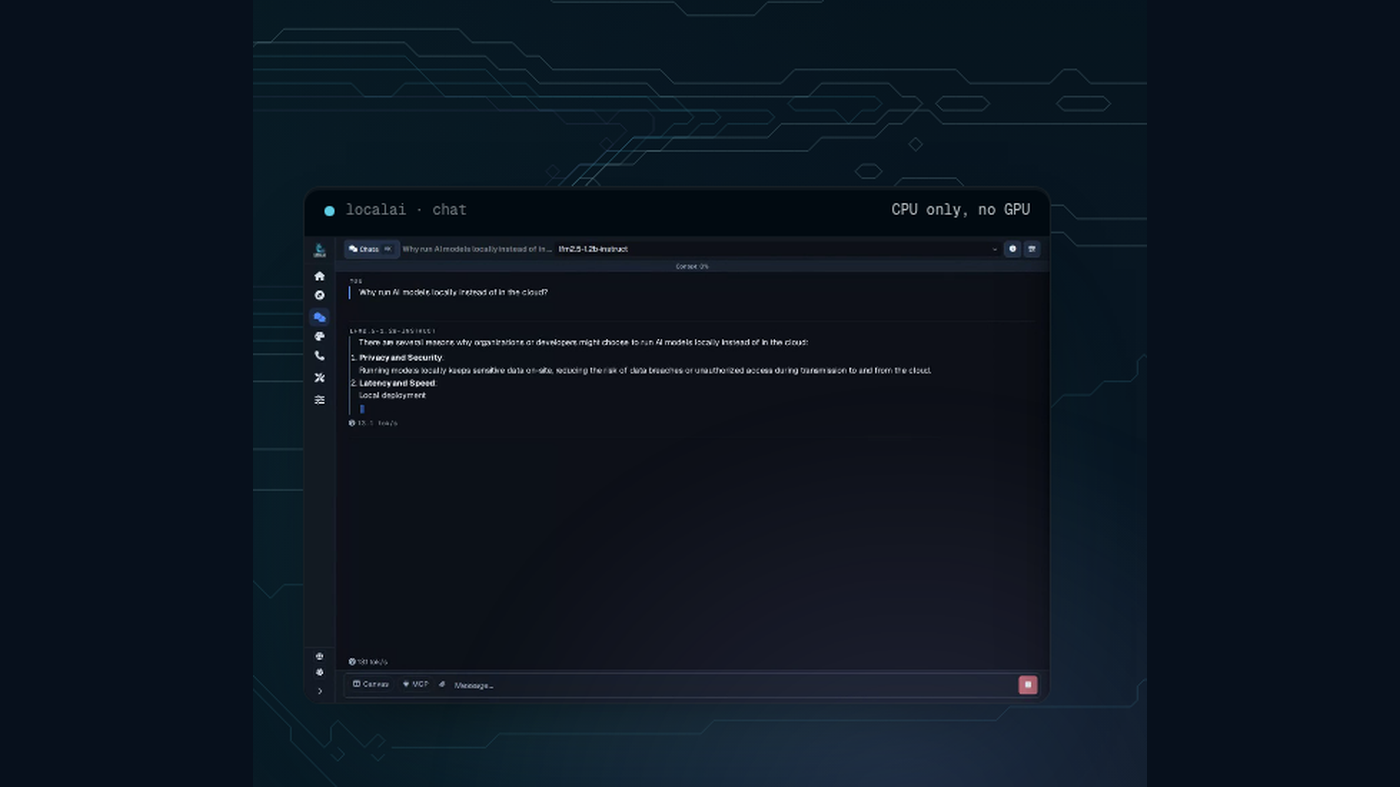This screenshot has height=787, width=1400.
Task: Select the chat bubbles icon in the sidebar
Action: 319,317
